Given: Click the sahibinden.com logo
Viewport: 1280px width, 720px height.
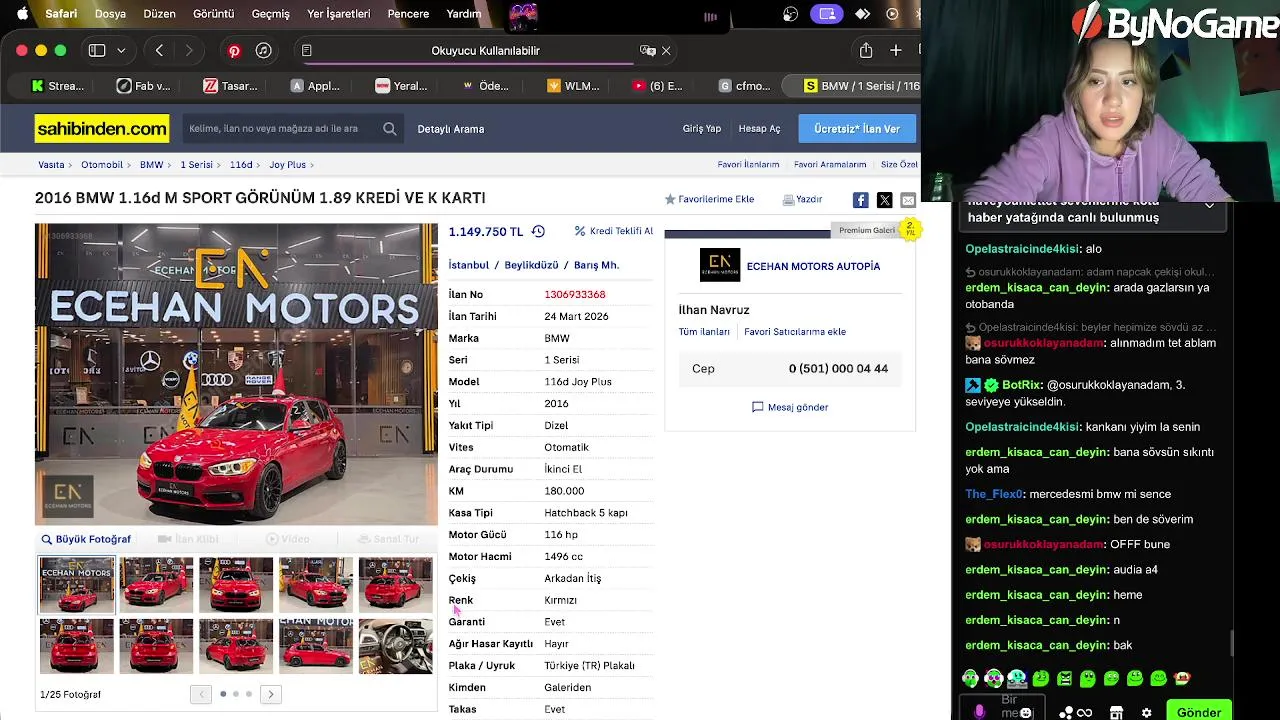Looking at the screenshot, I should pos(102,128).
